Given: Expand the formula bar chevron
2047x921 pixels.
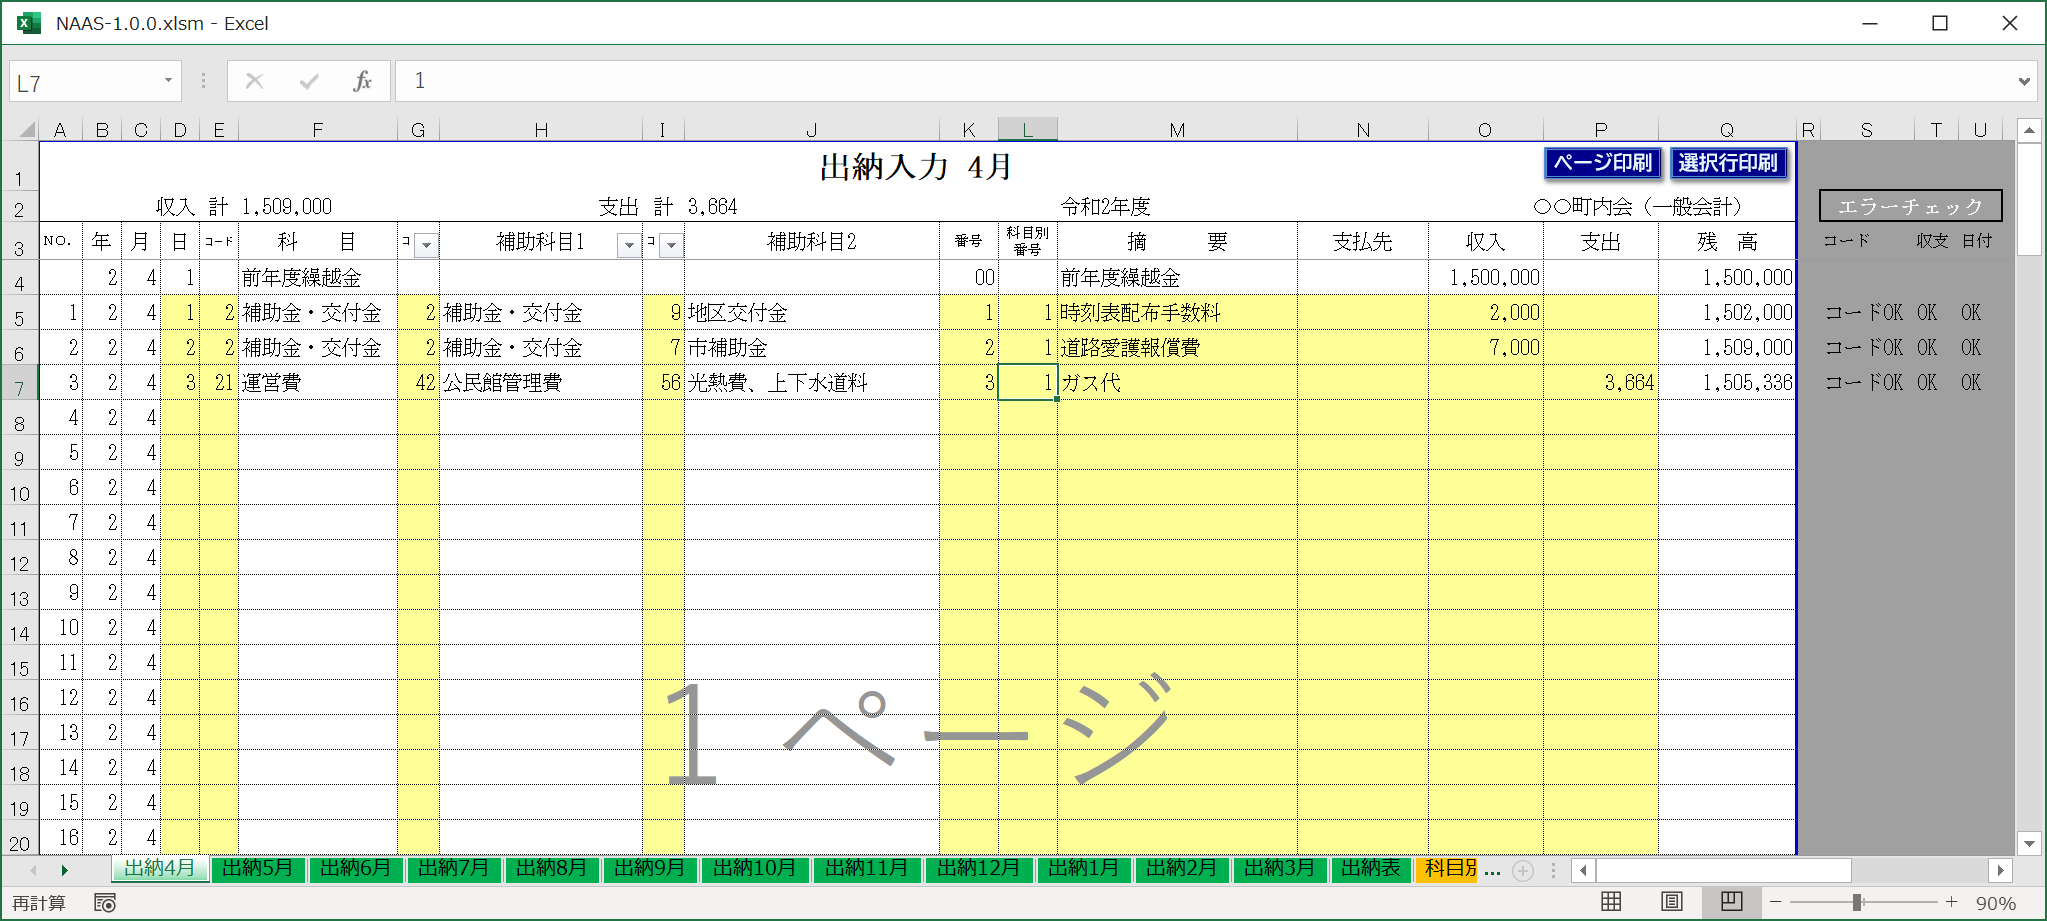Looking at the screenshot, I should click(2024, 82).
